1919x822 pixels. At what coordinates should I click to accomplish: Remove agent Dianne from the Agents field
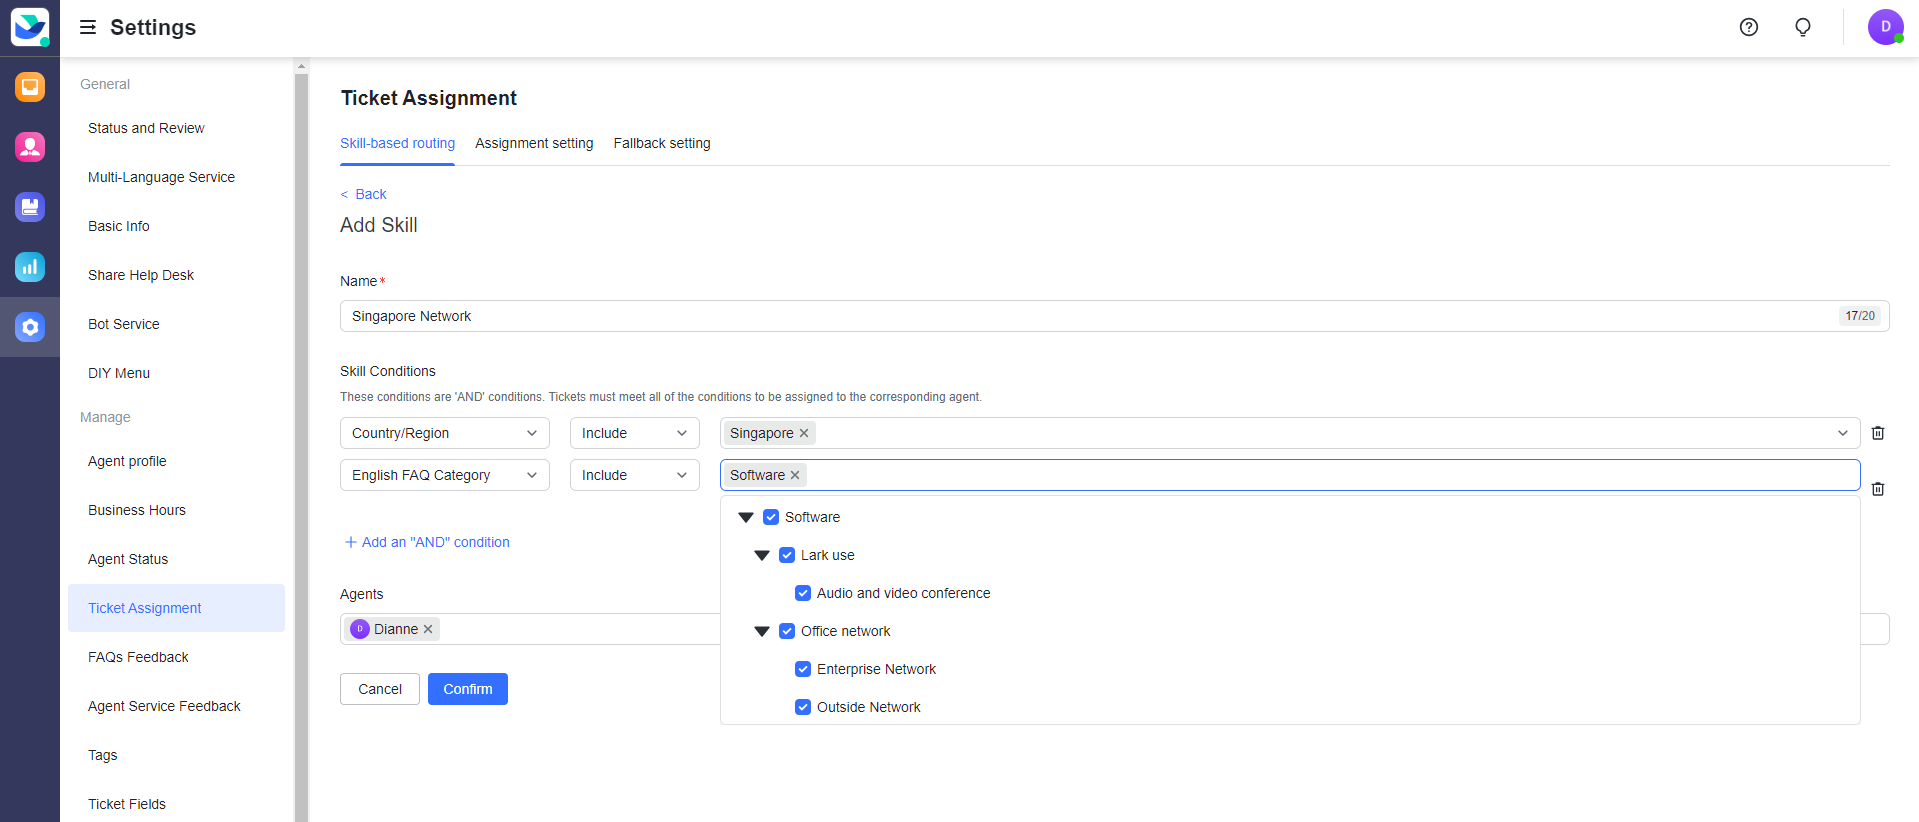click(x=428, y=629)
